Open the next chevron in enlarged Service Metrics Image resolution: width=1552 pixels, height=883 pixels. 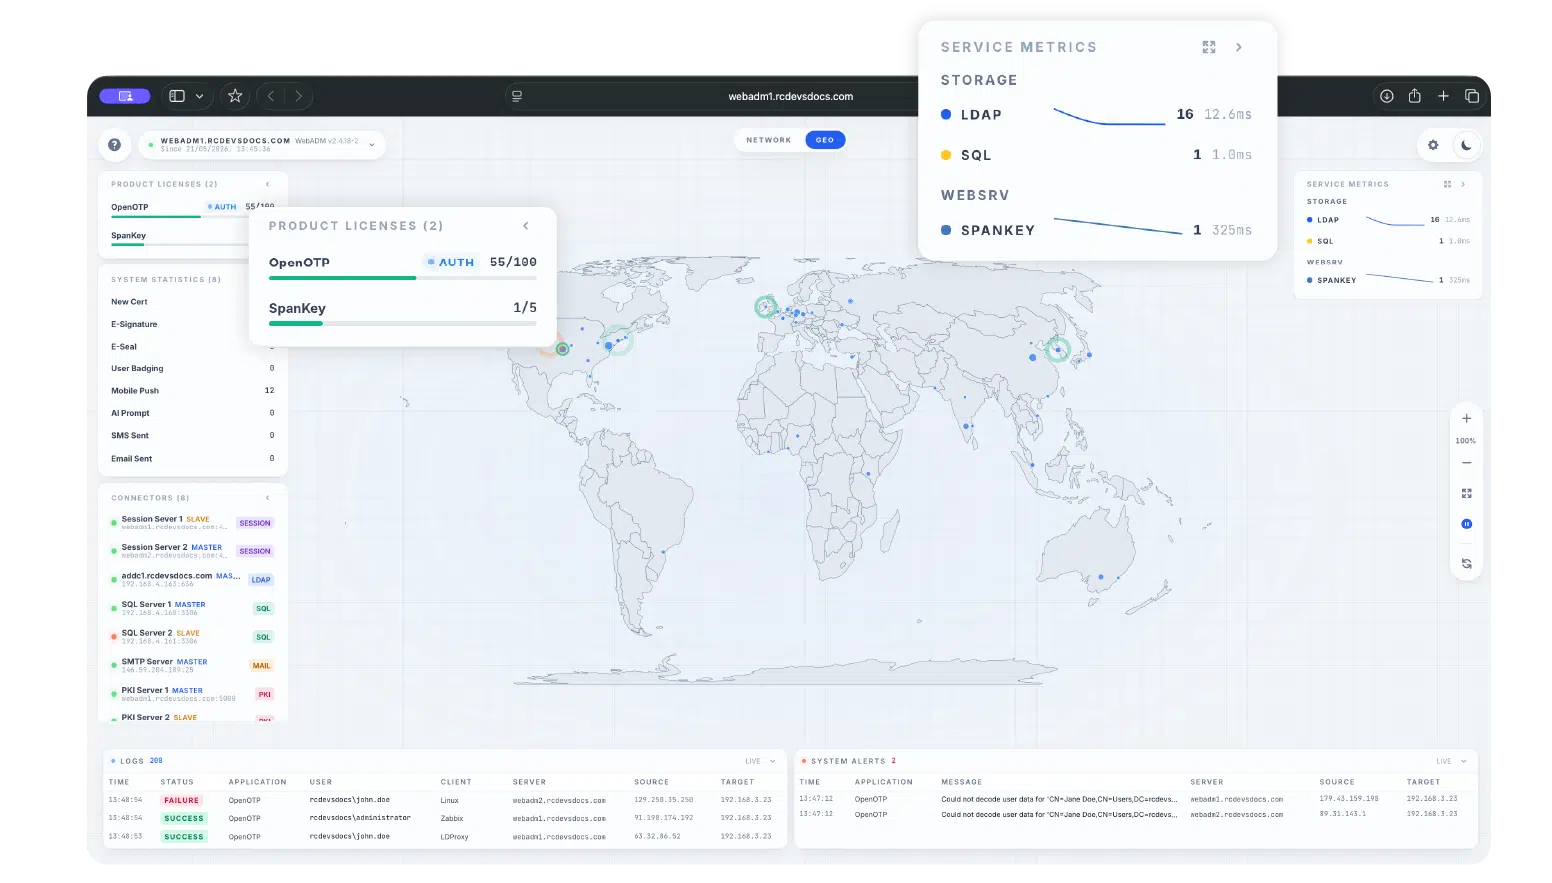tap(1239, 47)
